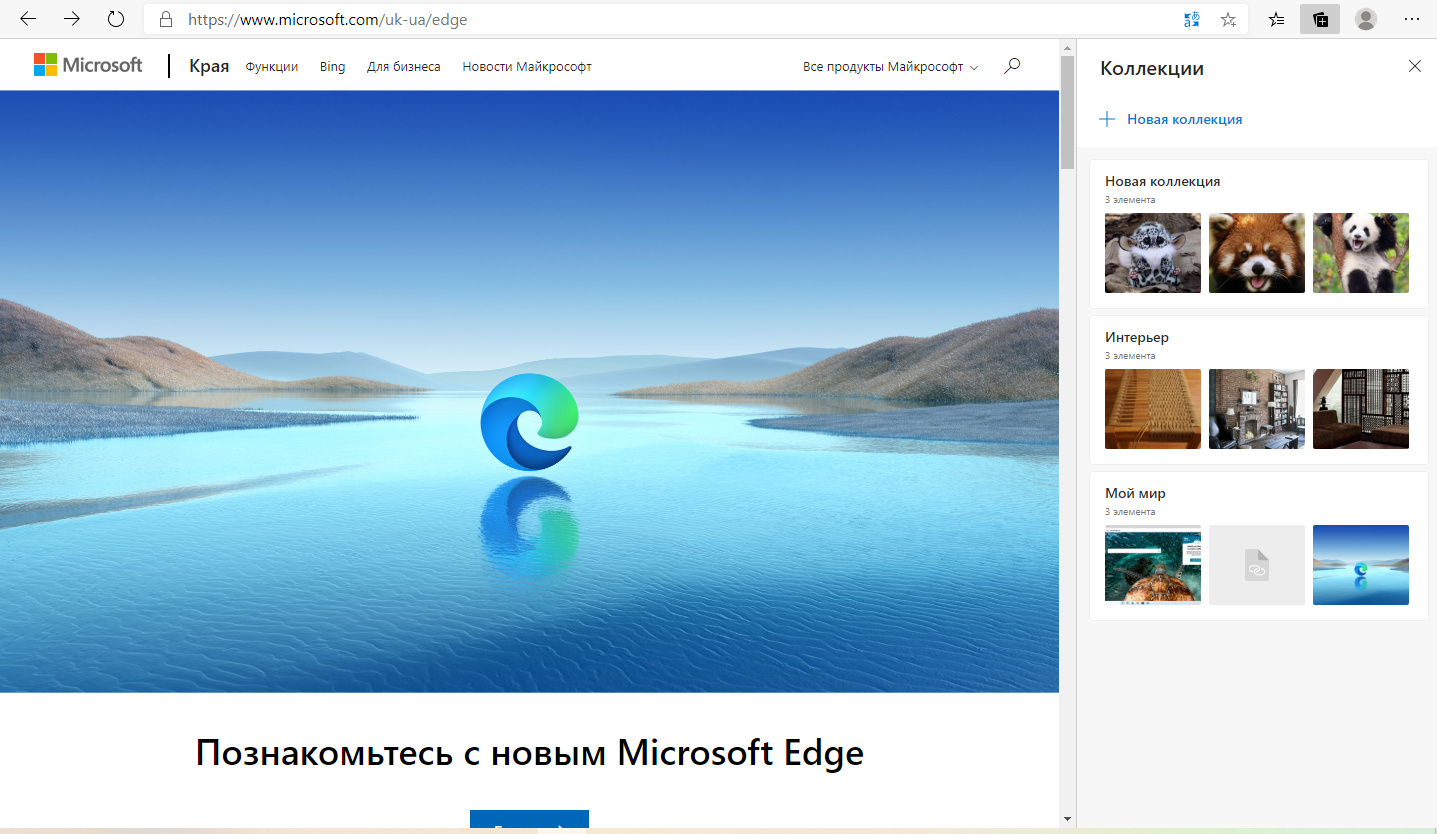Open Новости Майкрософт menu item
The width and height of the screenshot is (1437, 834).
click(527, 67)
